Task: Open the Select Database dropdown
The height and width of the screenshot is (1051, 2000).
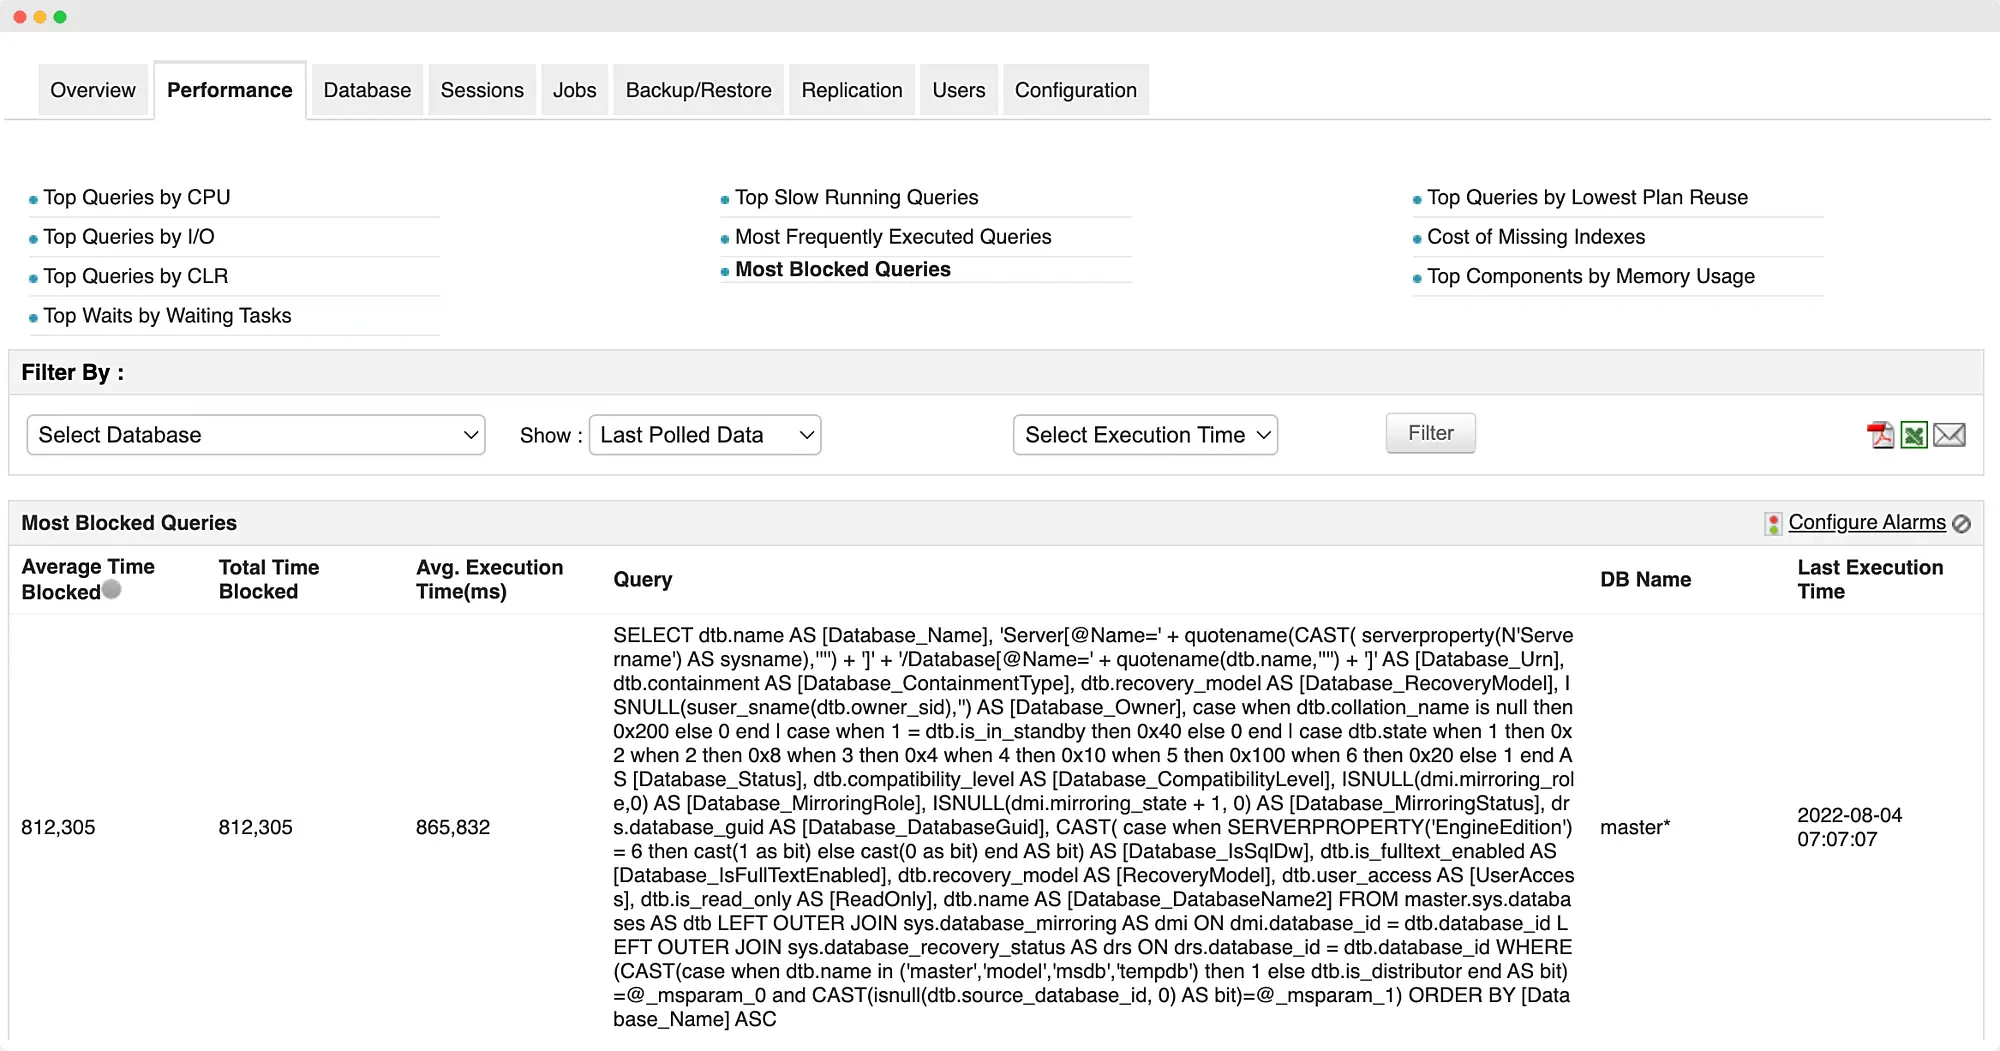Action: 255,435
